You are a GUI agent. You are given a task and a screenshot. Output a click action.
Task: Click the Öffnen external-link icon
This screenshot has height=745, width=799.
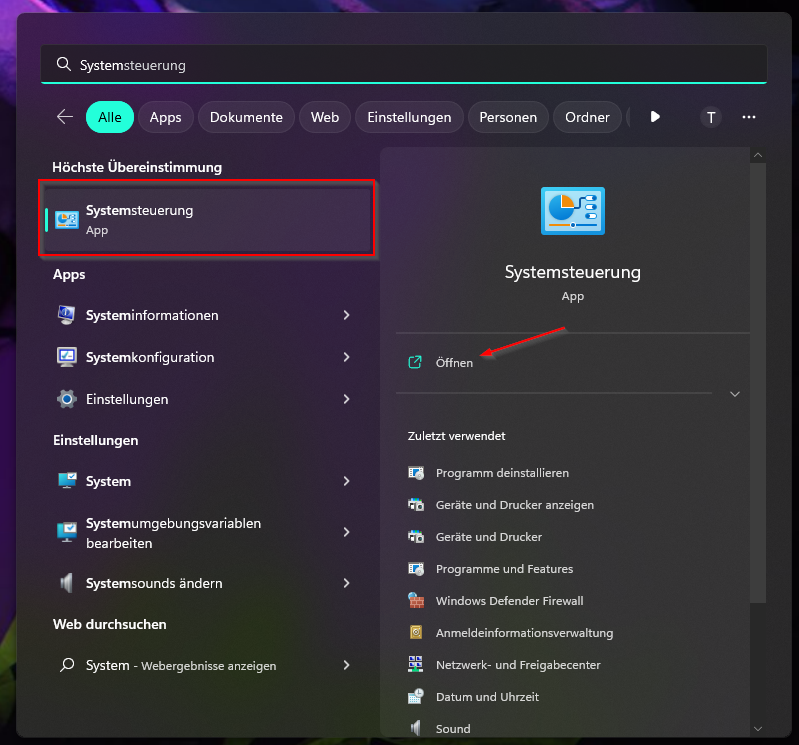tap(415, 362)
